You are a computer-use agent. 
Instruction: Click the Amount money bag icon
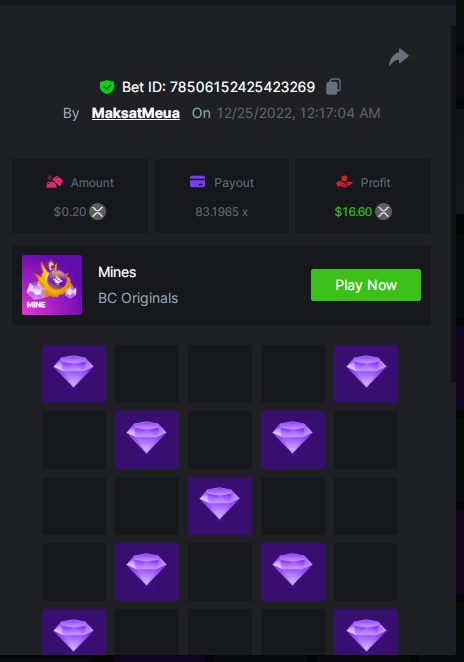[x=54, y=182]
